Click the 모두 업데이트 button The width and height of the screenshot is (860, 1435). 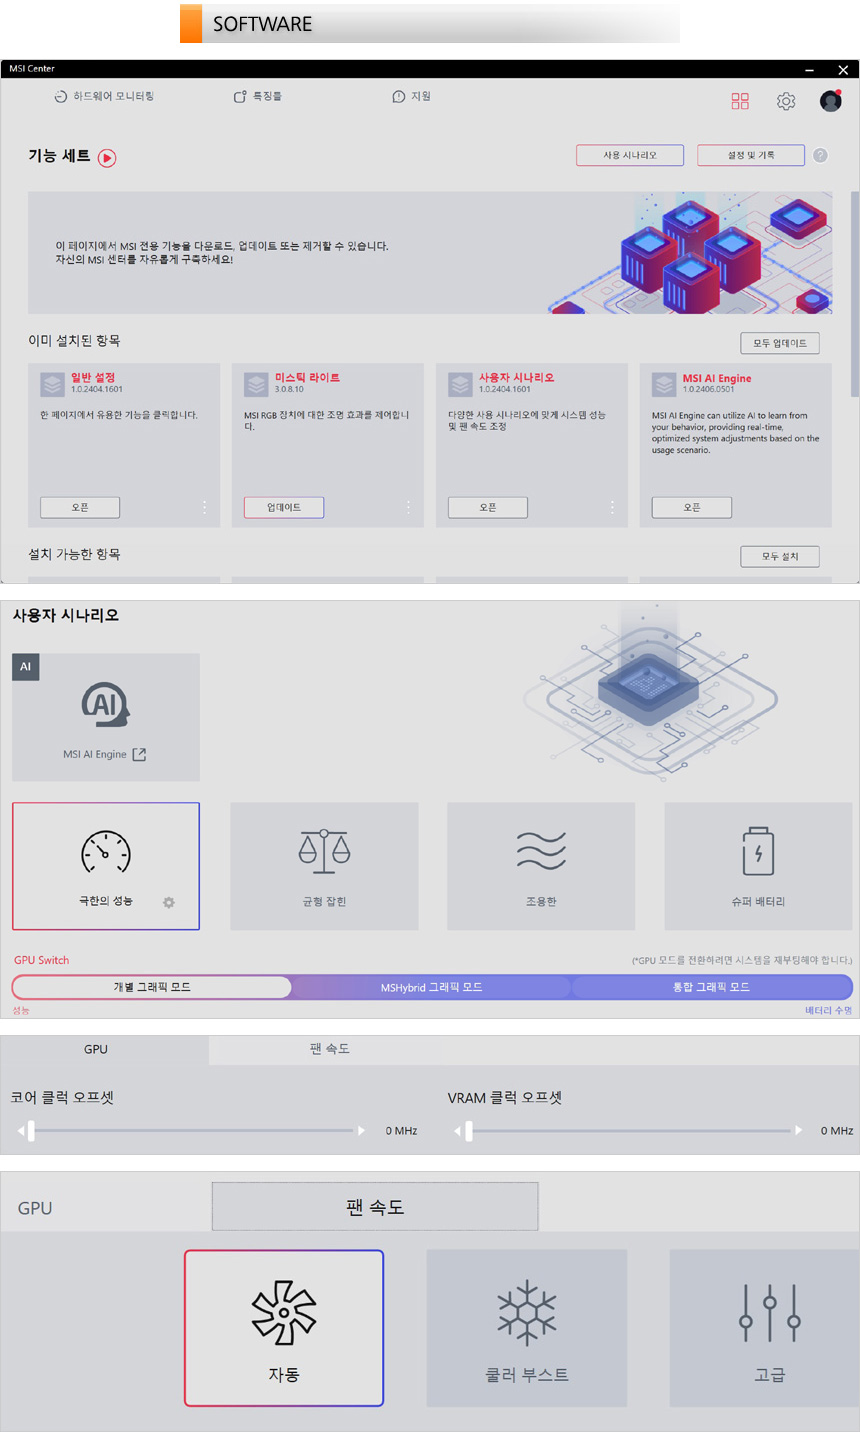coord(780,343)
